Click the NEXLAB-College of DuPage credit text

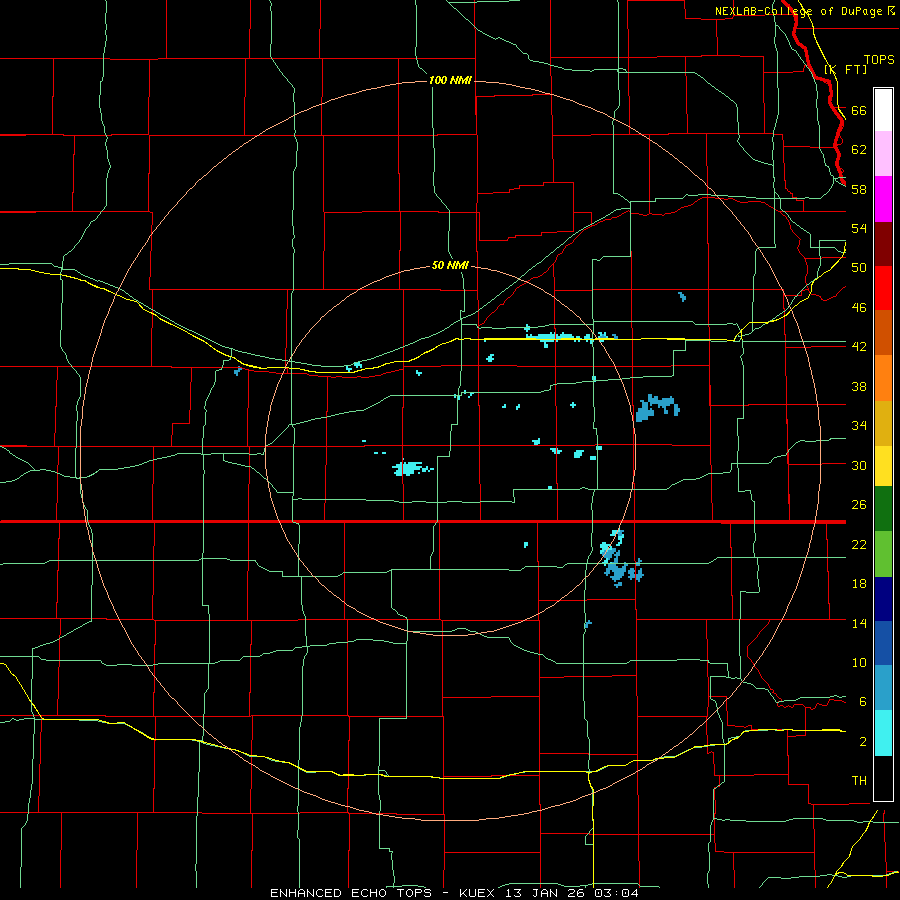(800, 11)
